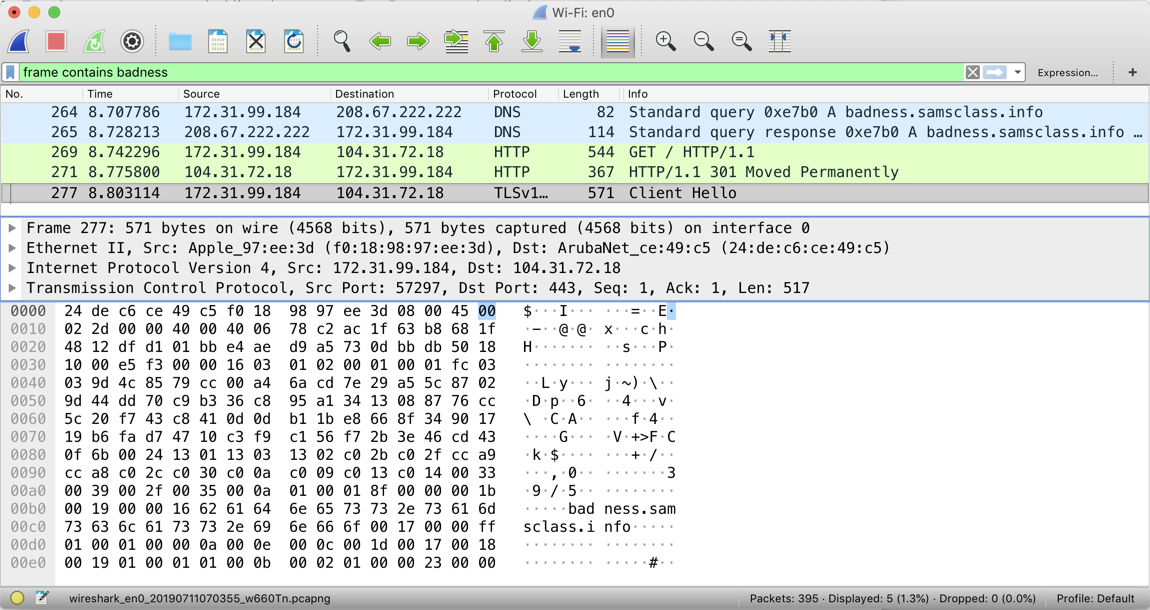1150x610 pixels.
Task: Start capture with the shark fin icon
Action: point(19,41)
